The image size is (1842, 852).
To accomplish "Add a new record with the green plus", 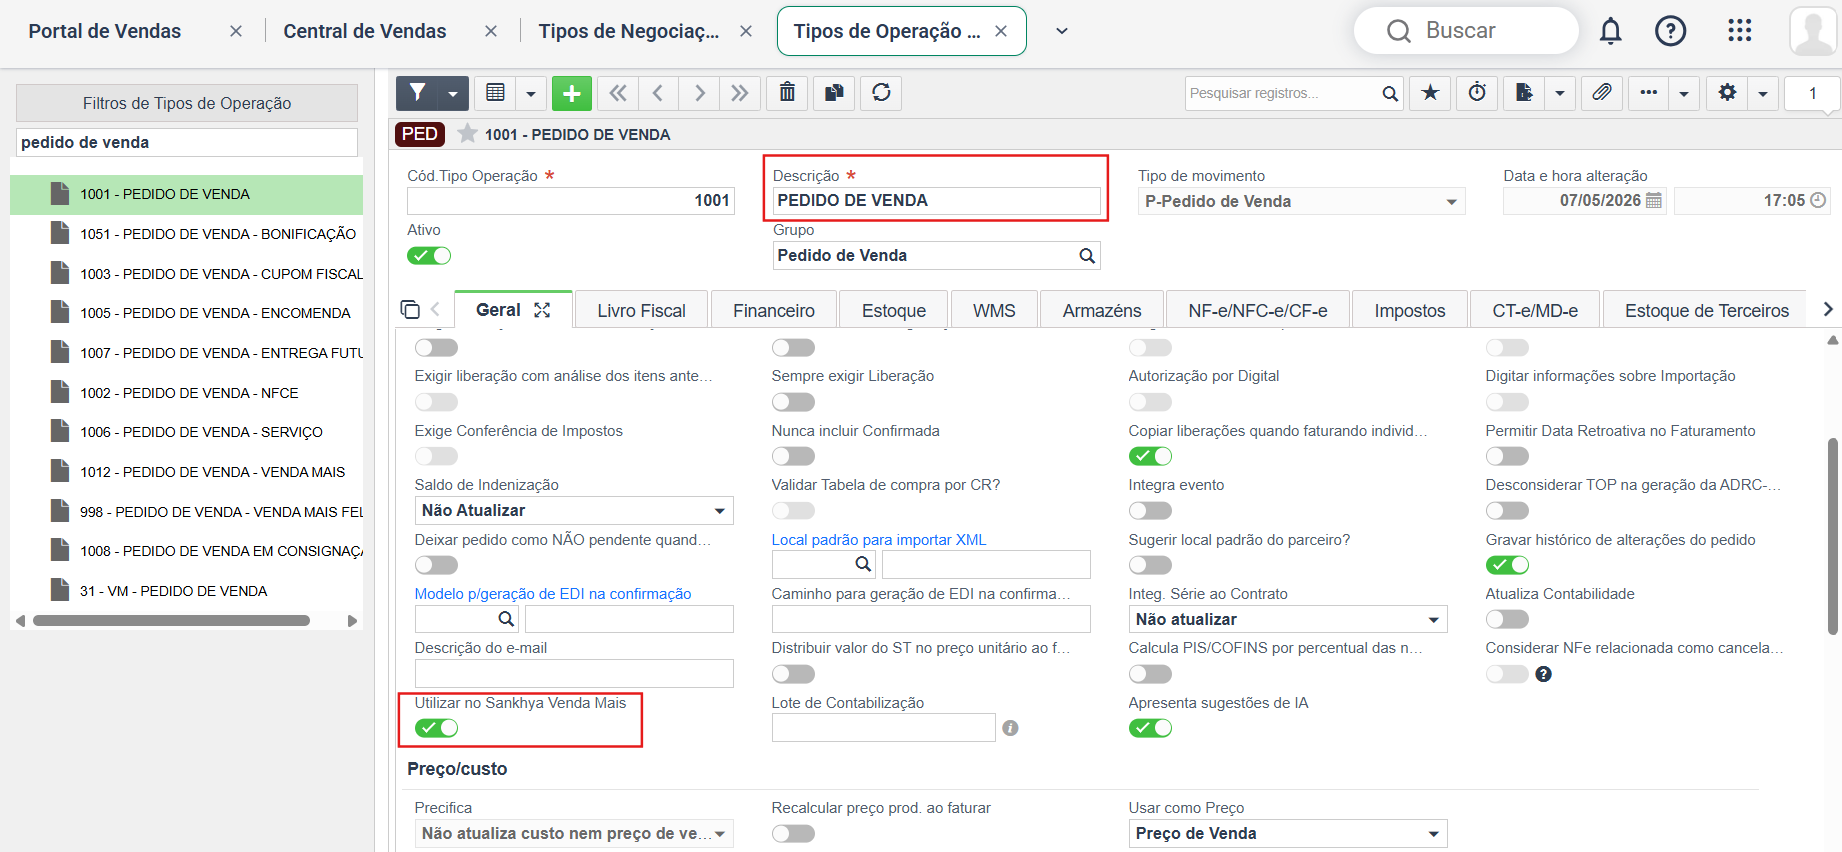I will 571,93.
